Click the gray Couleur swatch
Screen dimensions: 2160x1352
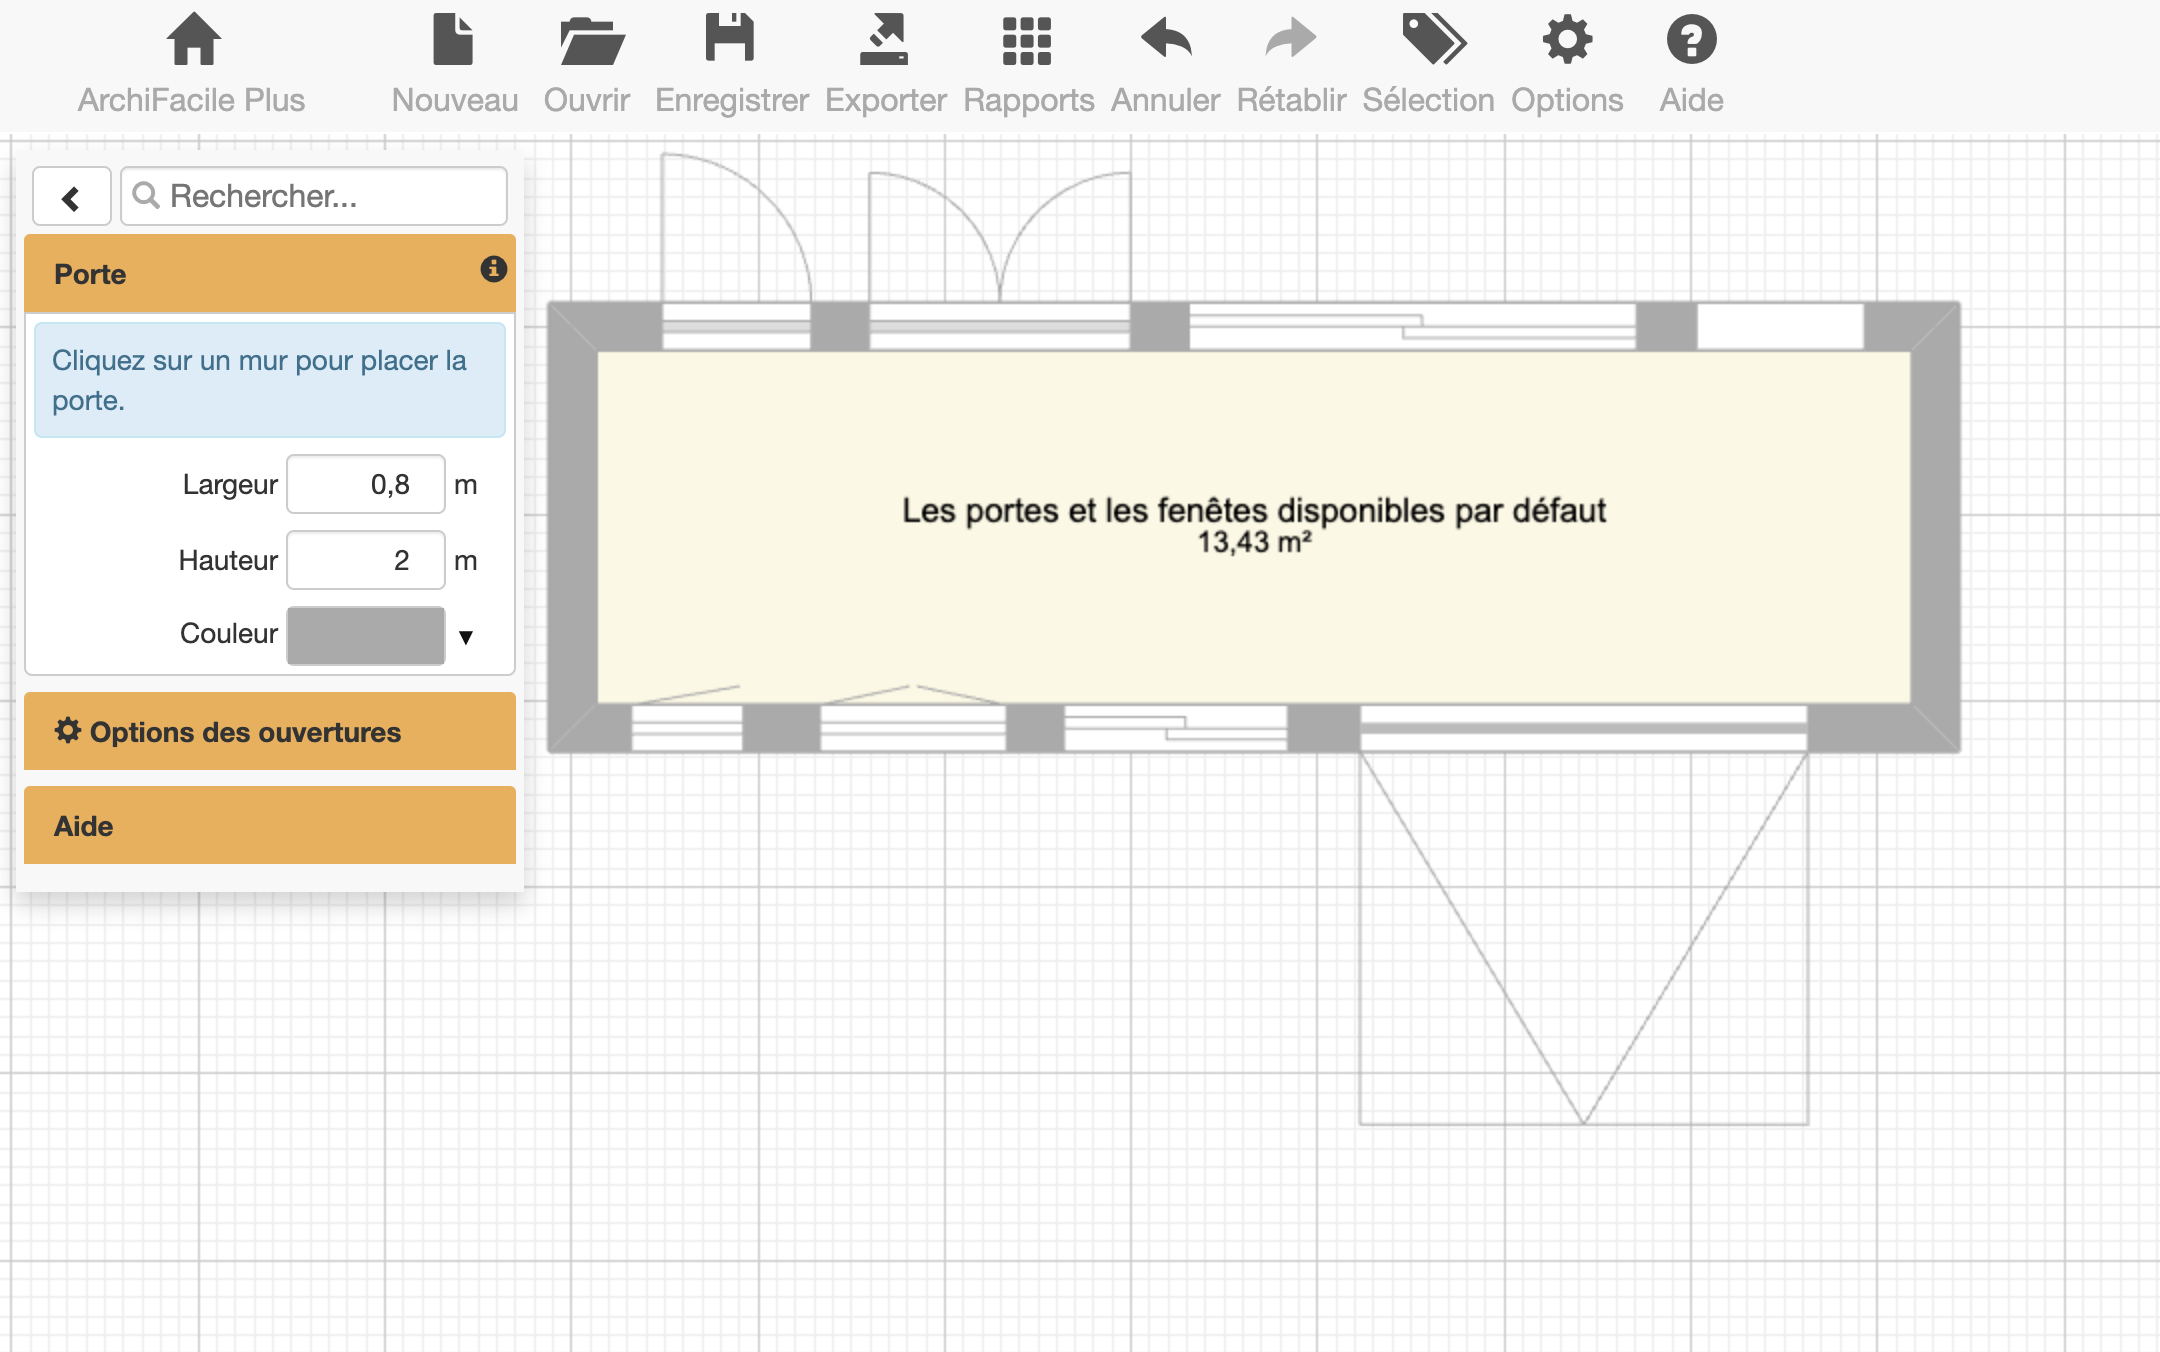coord(366,636)
